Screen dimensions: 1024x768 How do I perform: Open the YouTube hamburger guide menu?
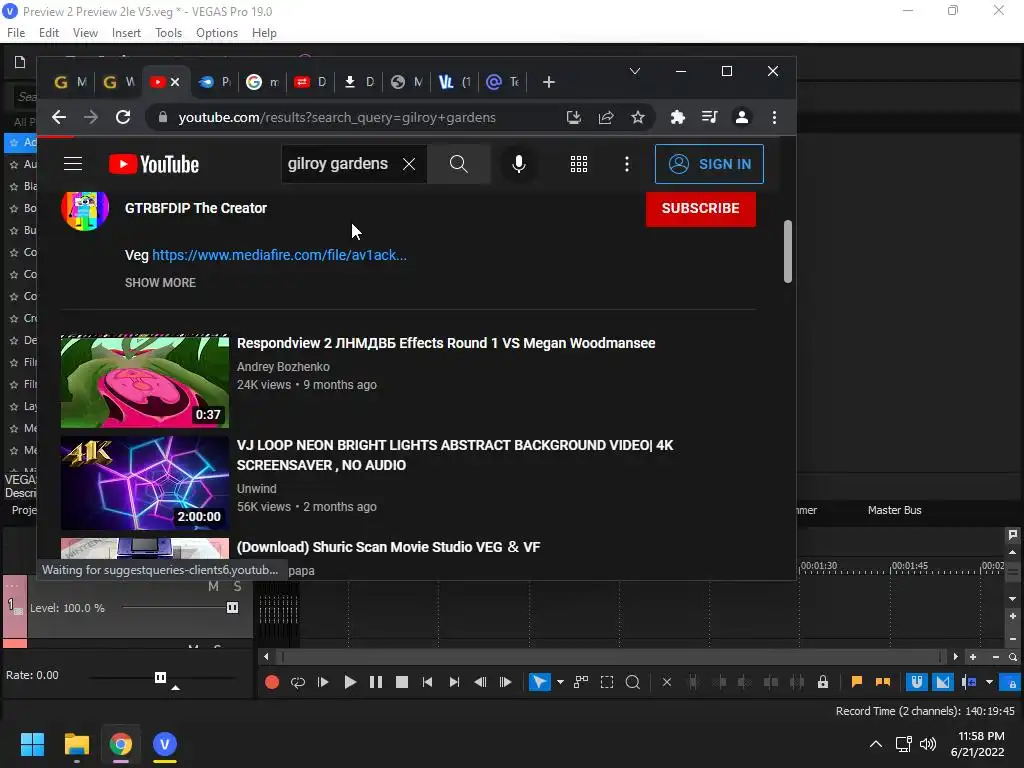tap(72, 164)
